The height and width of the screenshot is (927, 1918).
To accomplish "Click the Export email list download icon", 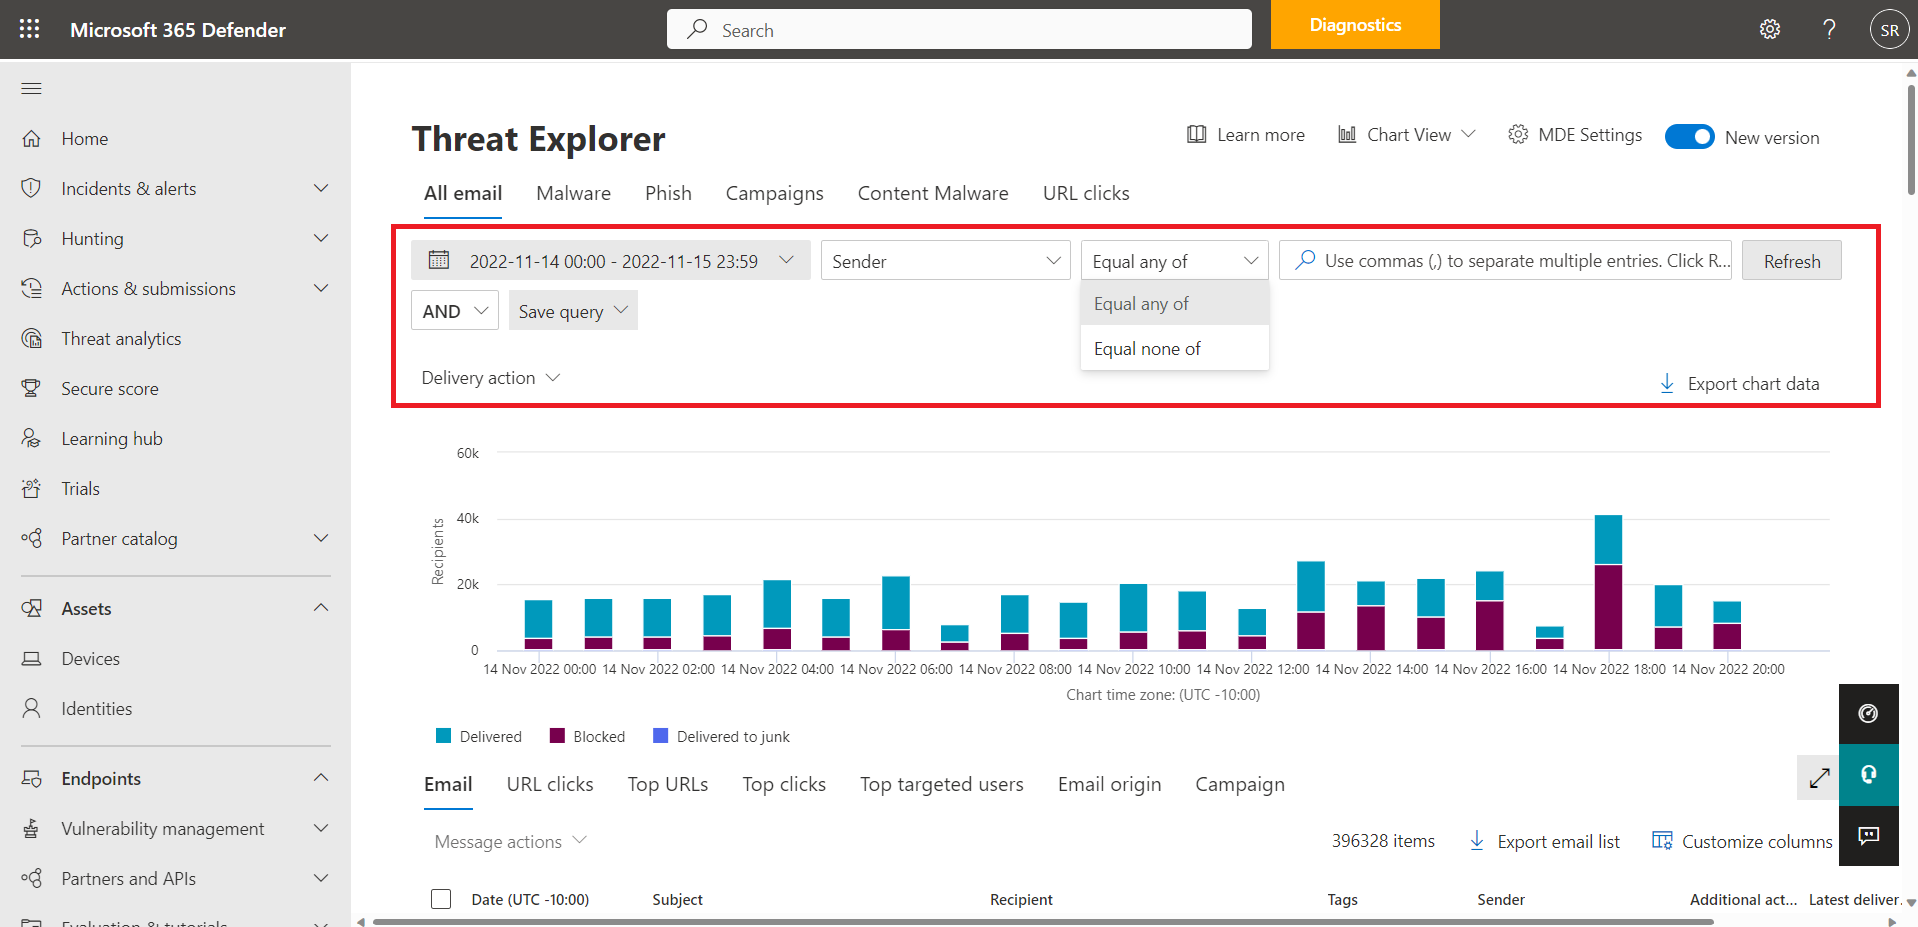I will tap(1477, 841).
